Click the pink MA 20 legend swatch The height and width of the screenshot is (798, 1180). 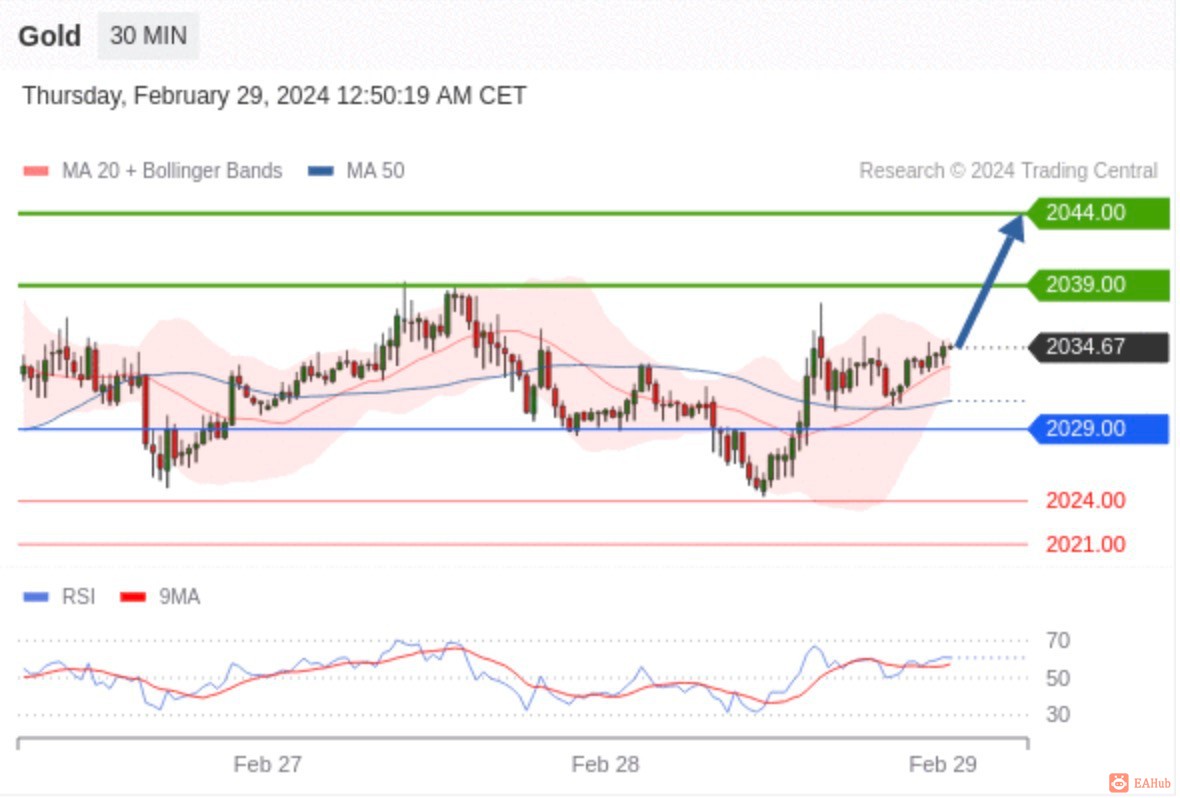(36, 171)
